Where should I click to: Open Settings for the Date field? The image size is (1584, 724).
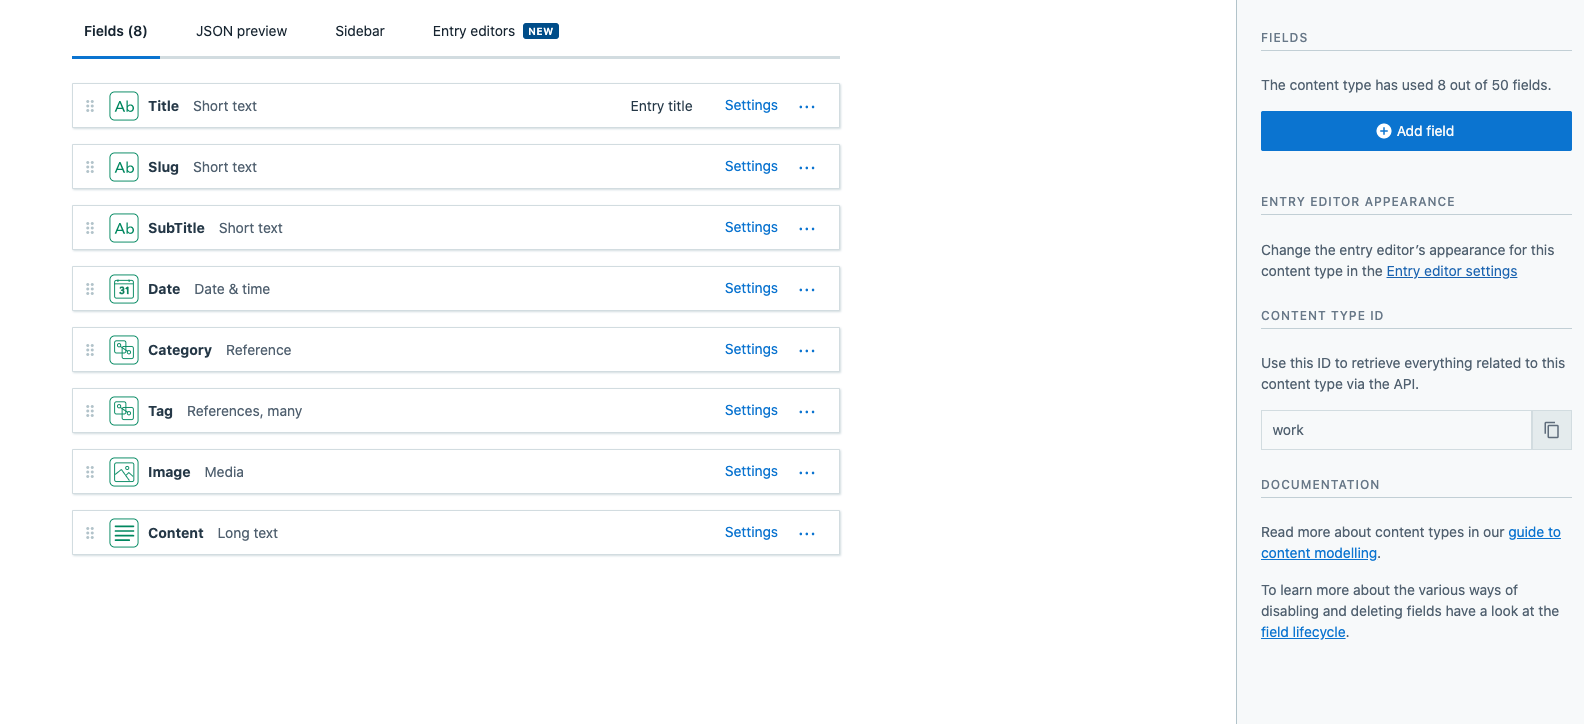coord(751,288)
